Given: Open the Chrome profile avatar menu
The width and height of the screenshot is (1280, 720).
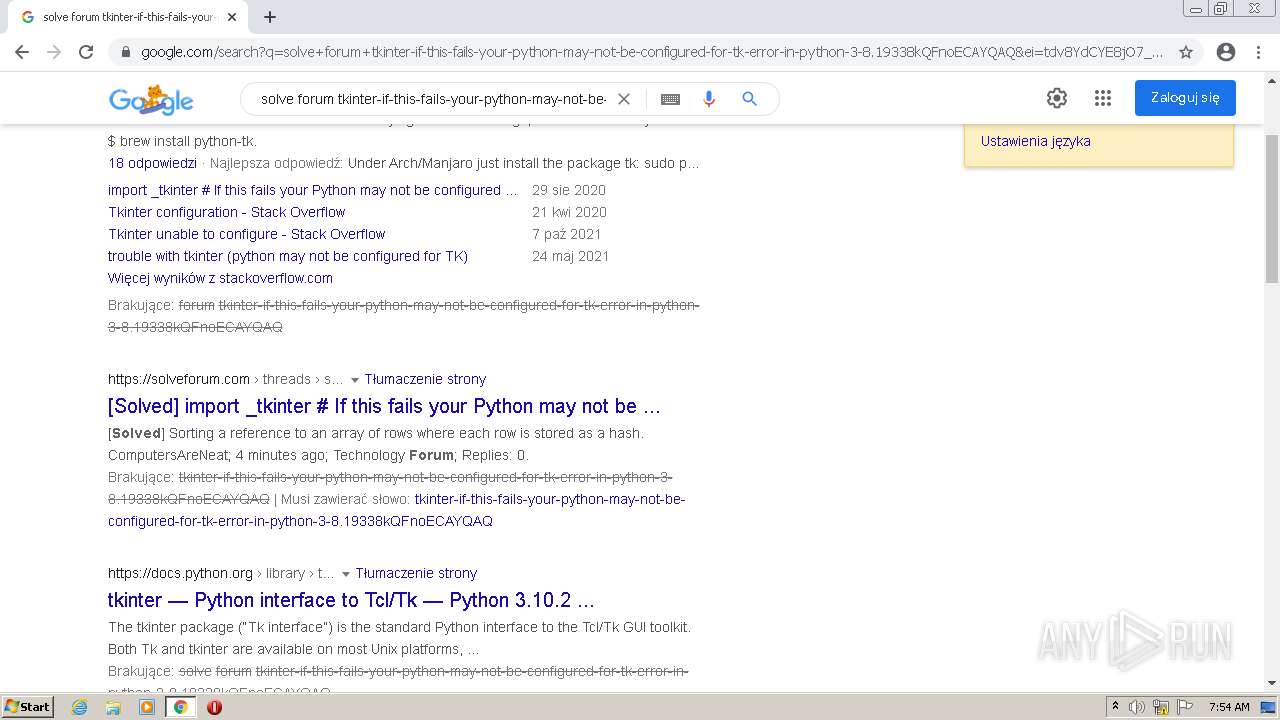Looking at the screenshot, I should tap(1225, 52).
